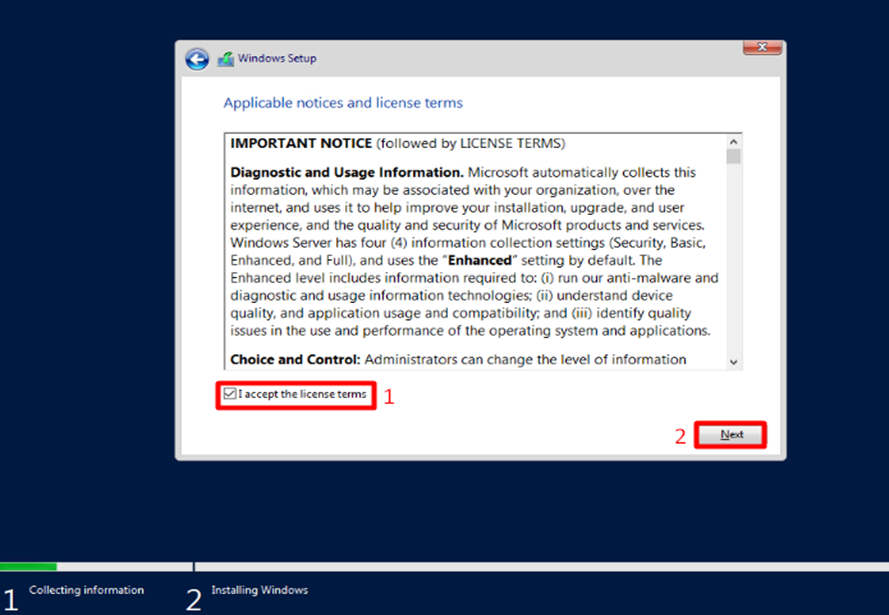Click the green installation progress bar segment
The width and height of the screenshot is (889, 615).
pos(28,566)
